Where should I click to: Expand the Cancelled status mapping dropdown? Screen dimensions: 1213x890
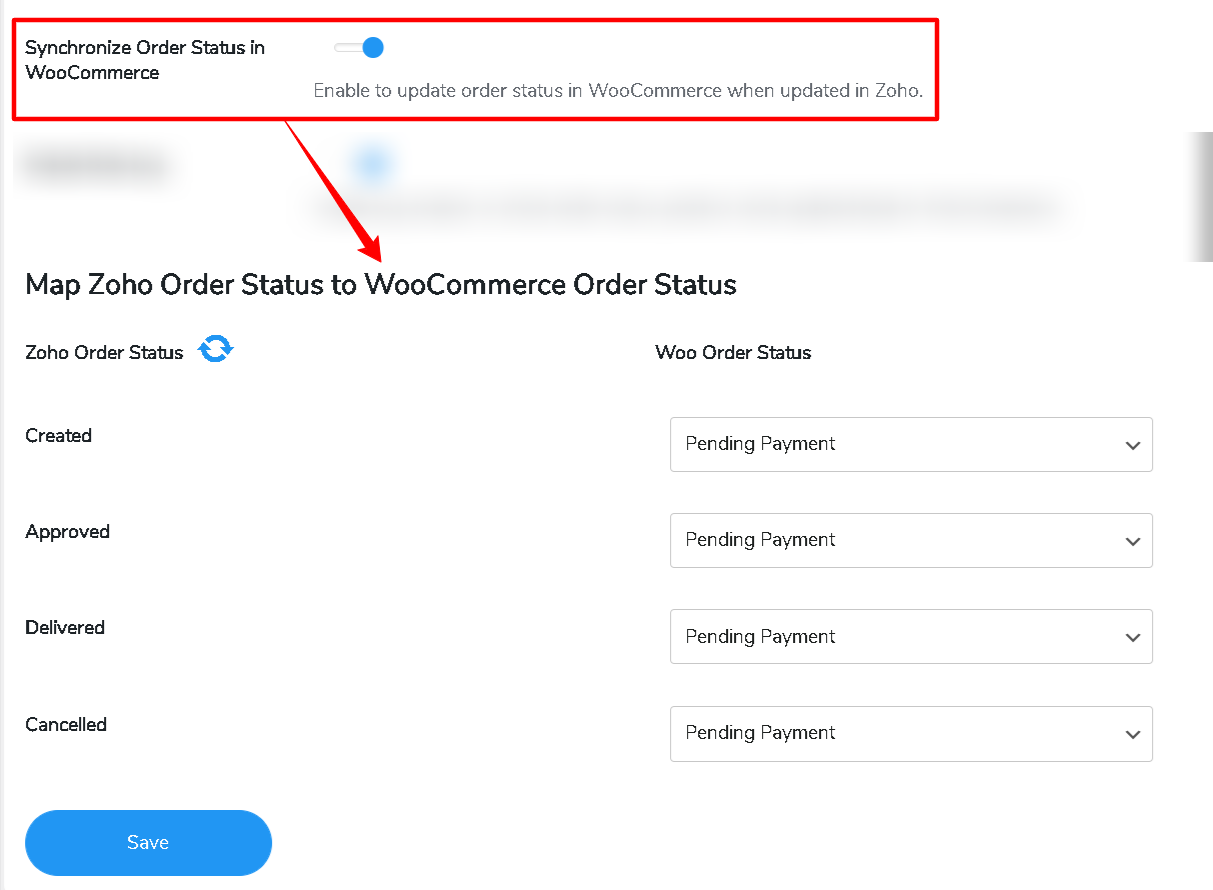910,733
